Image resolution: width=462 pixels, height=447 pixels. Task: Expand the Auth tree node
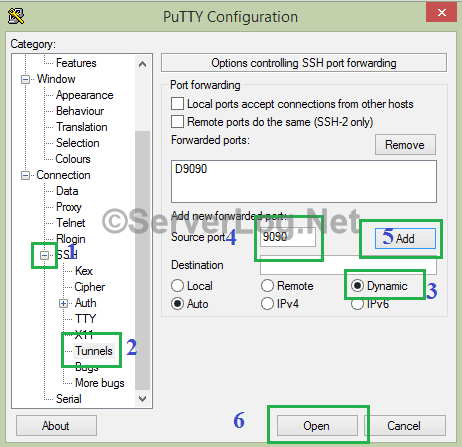coord(63,303)
